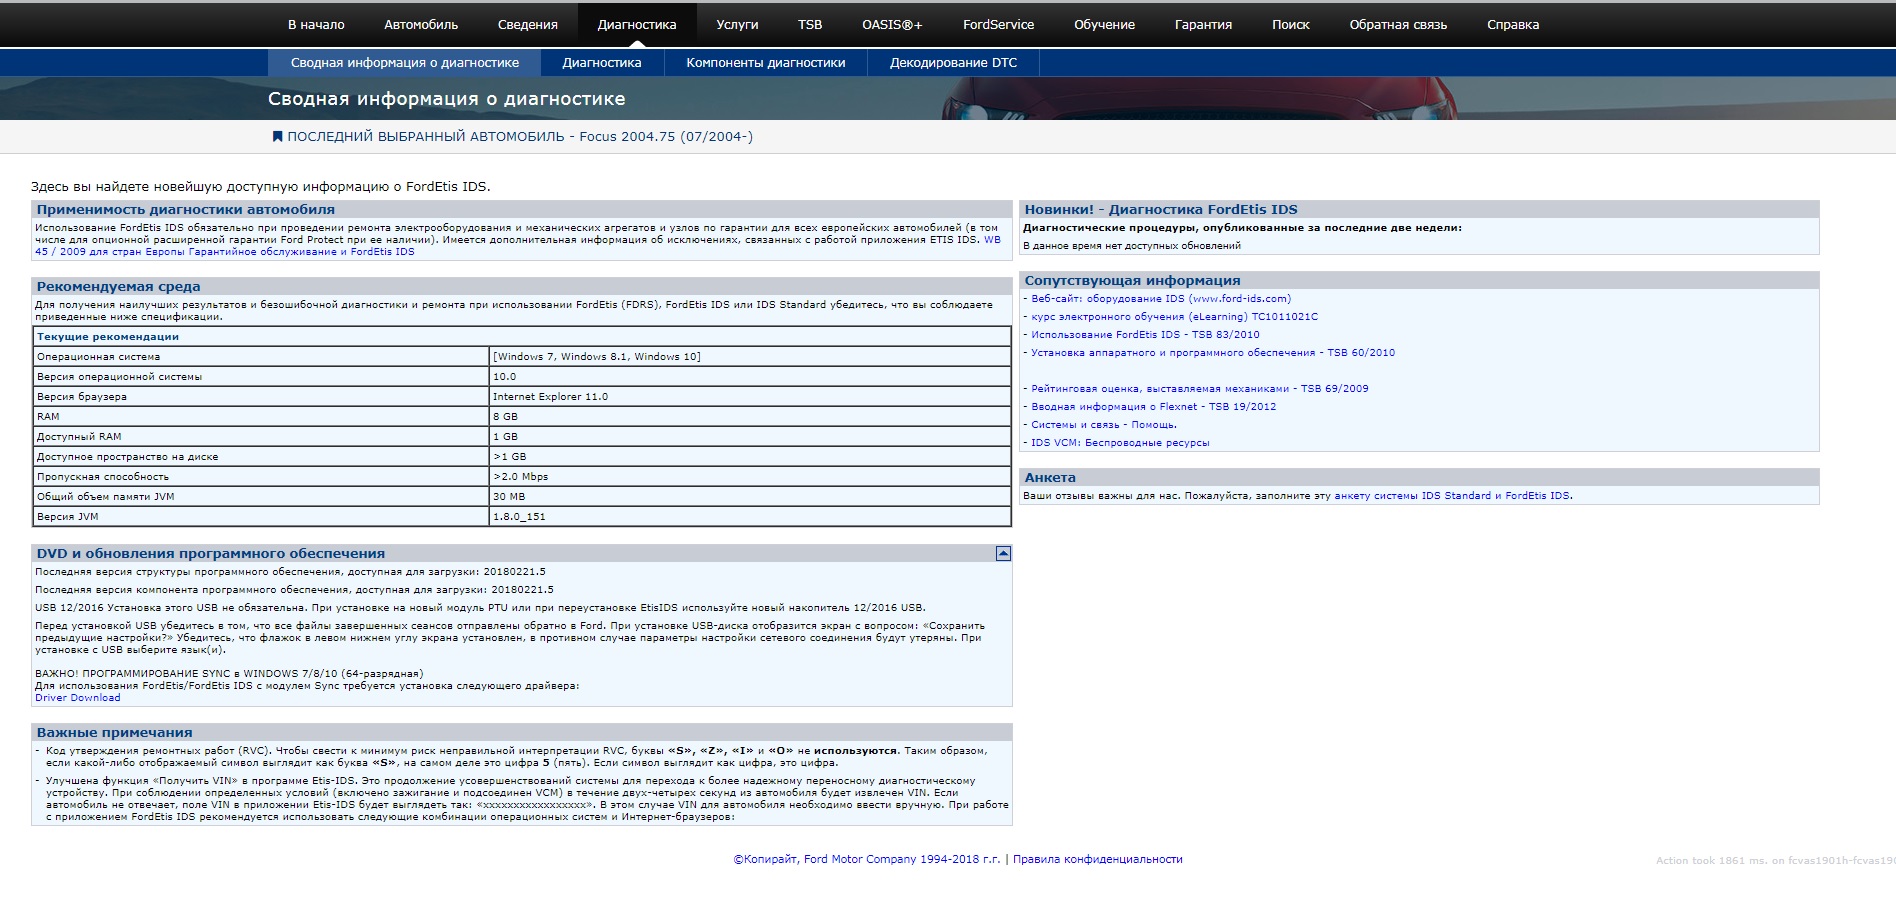Click the Анкета section header

1419,477
